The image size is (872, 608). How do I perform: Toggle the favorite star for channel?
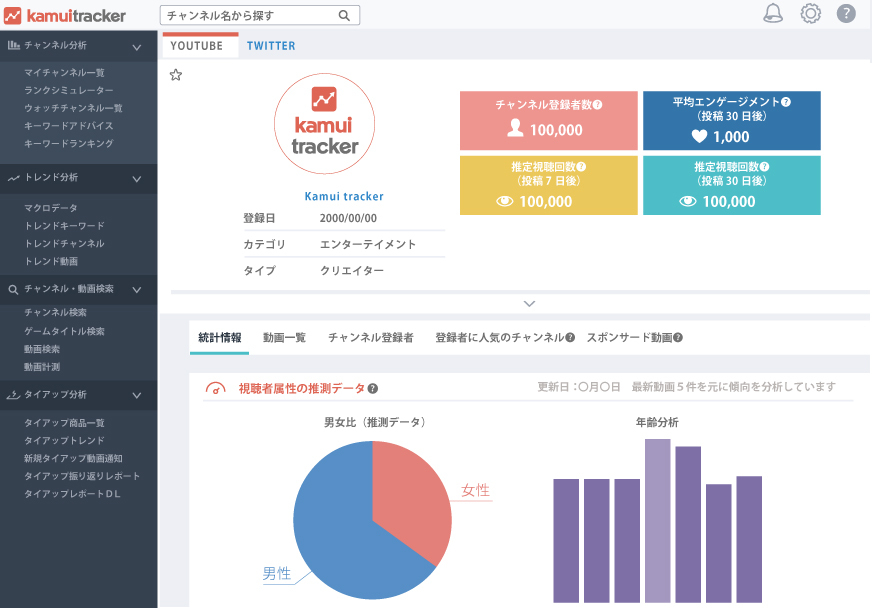(x=176, y=75)
